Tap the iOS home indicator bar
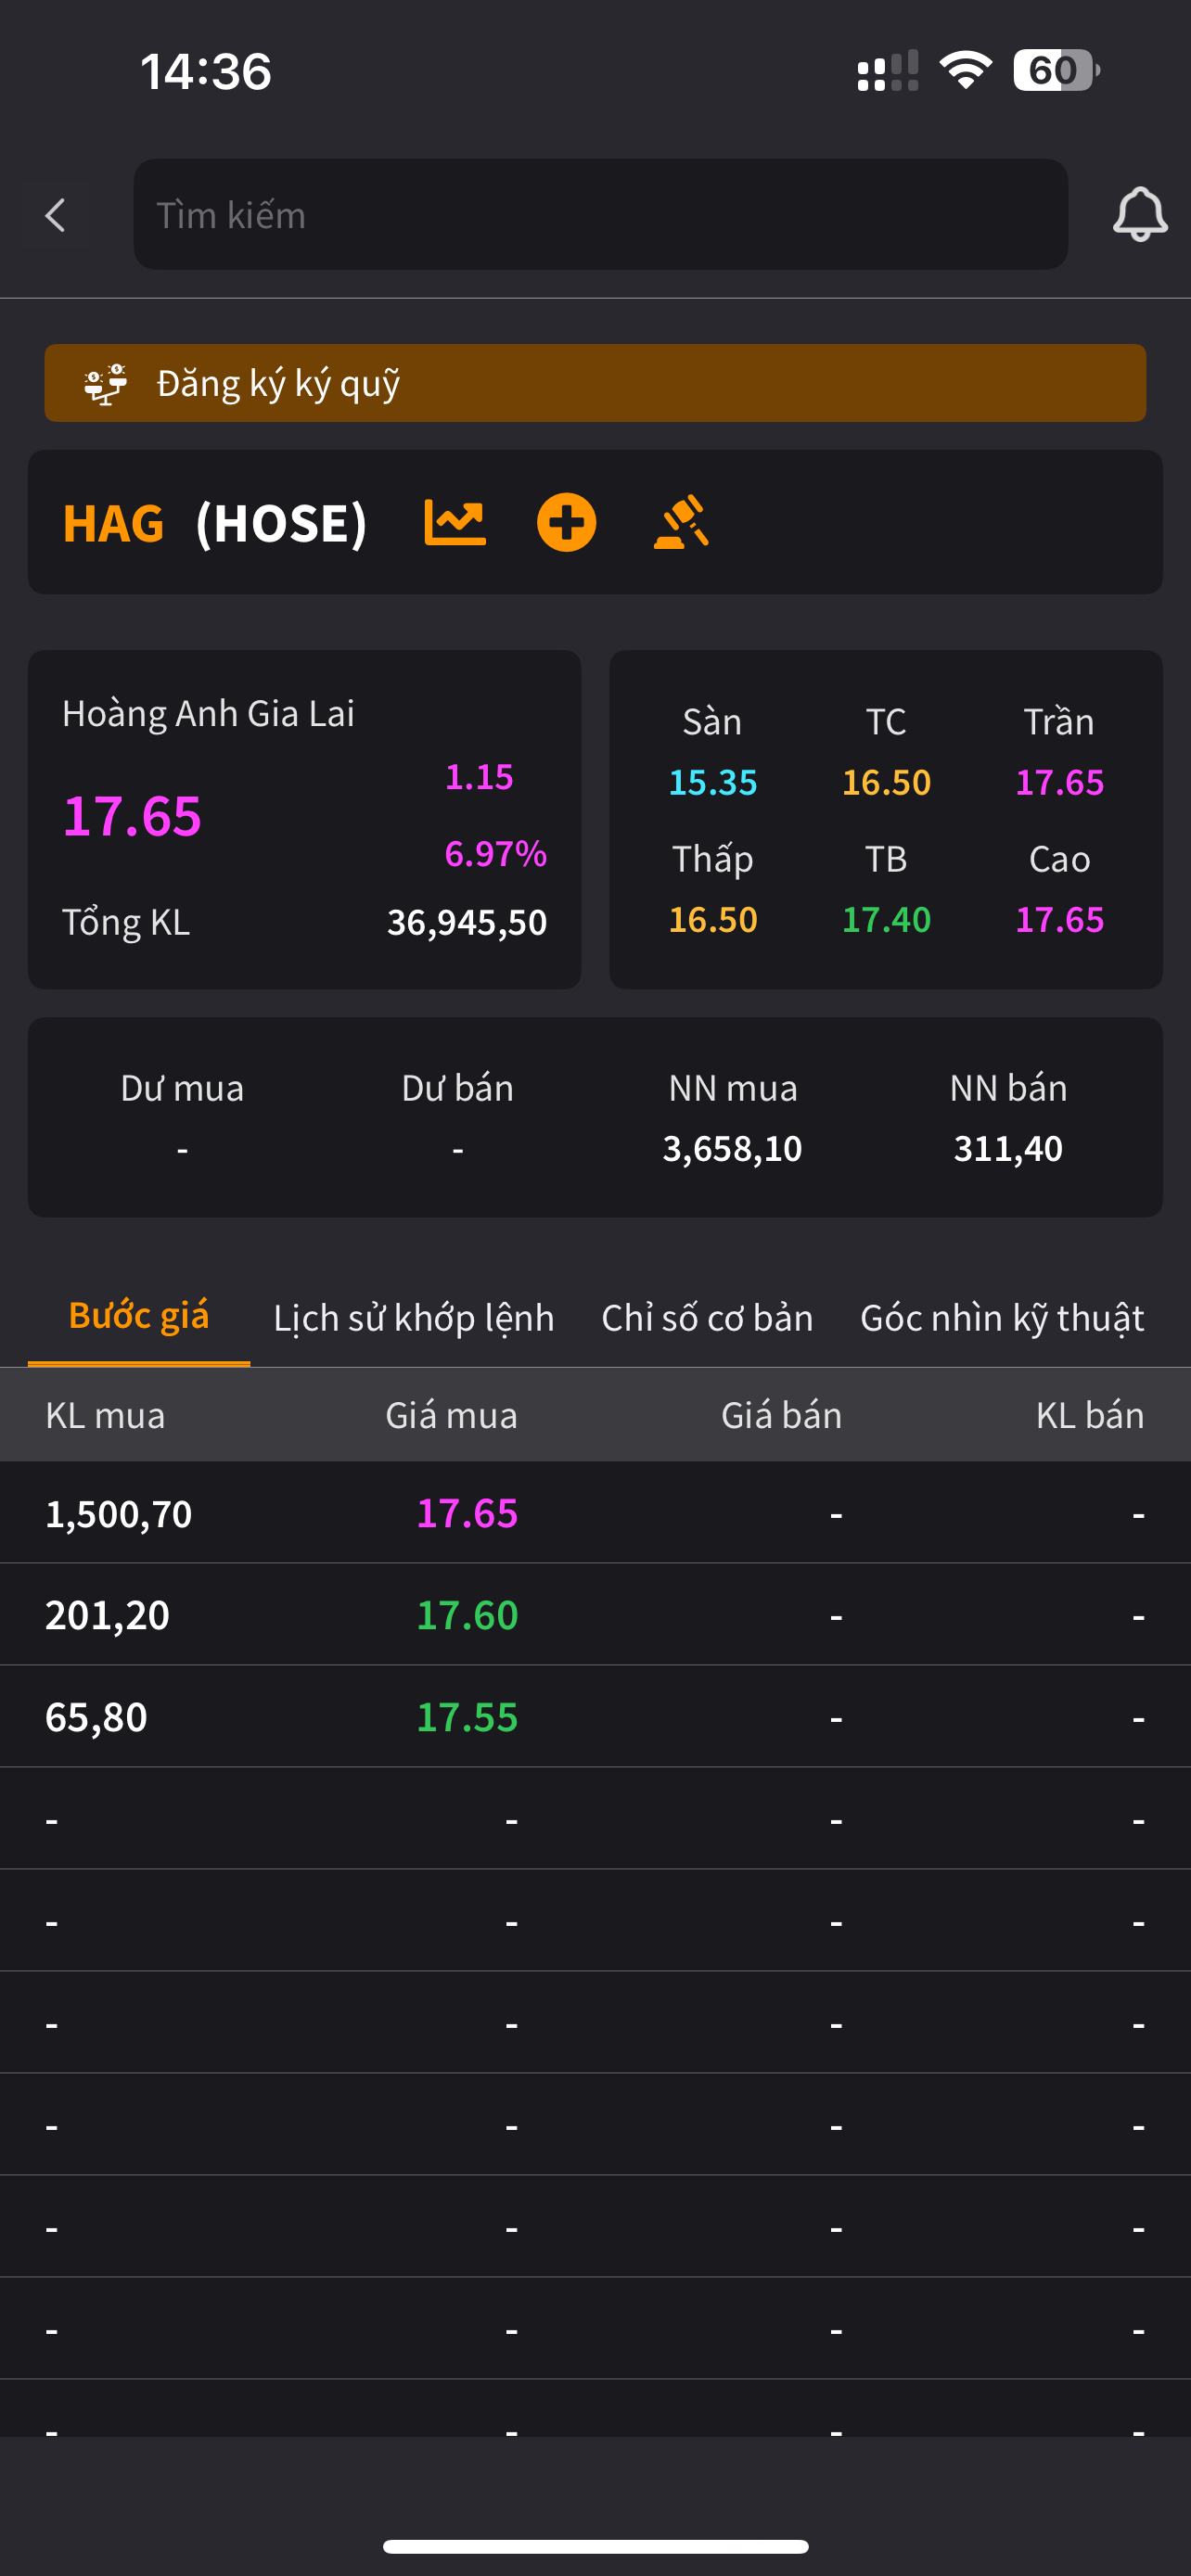Viewport: 1191px width, 2576px height. pyautogui.click(x=595, y=2546)
